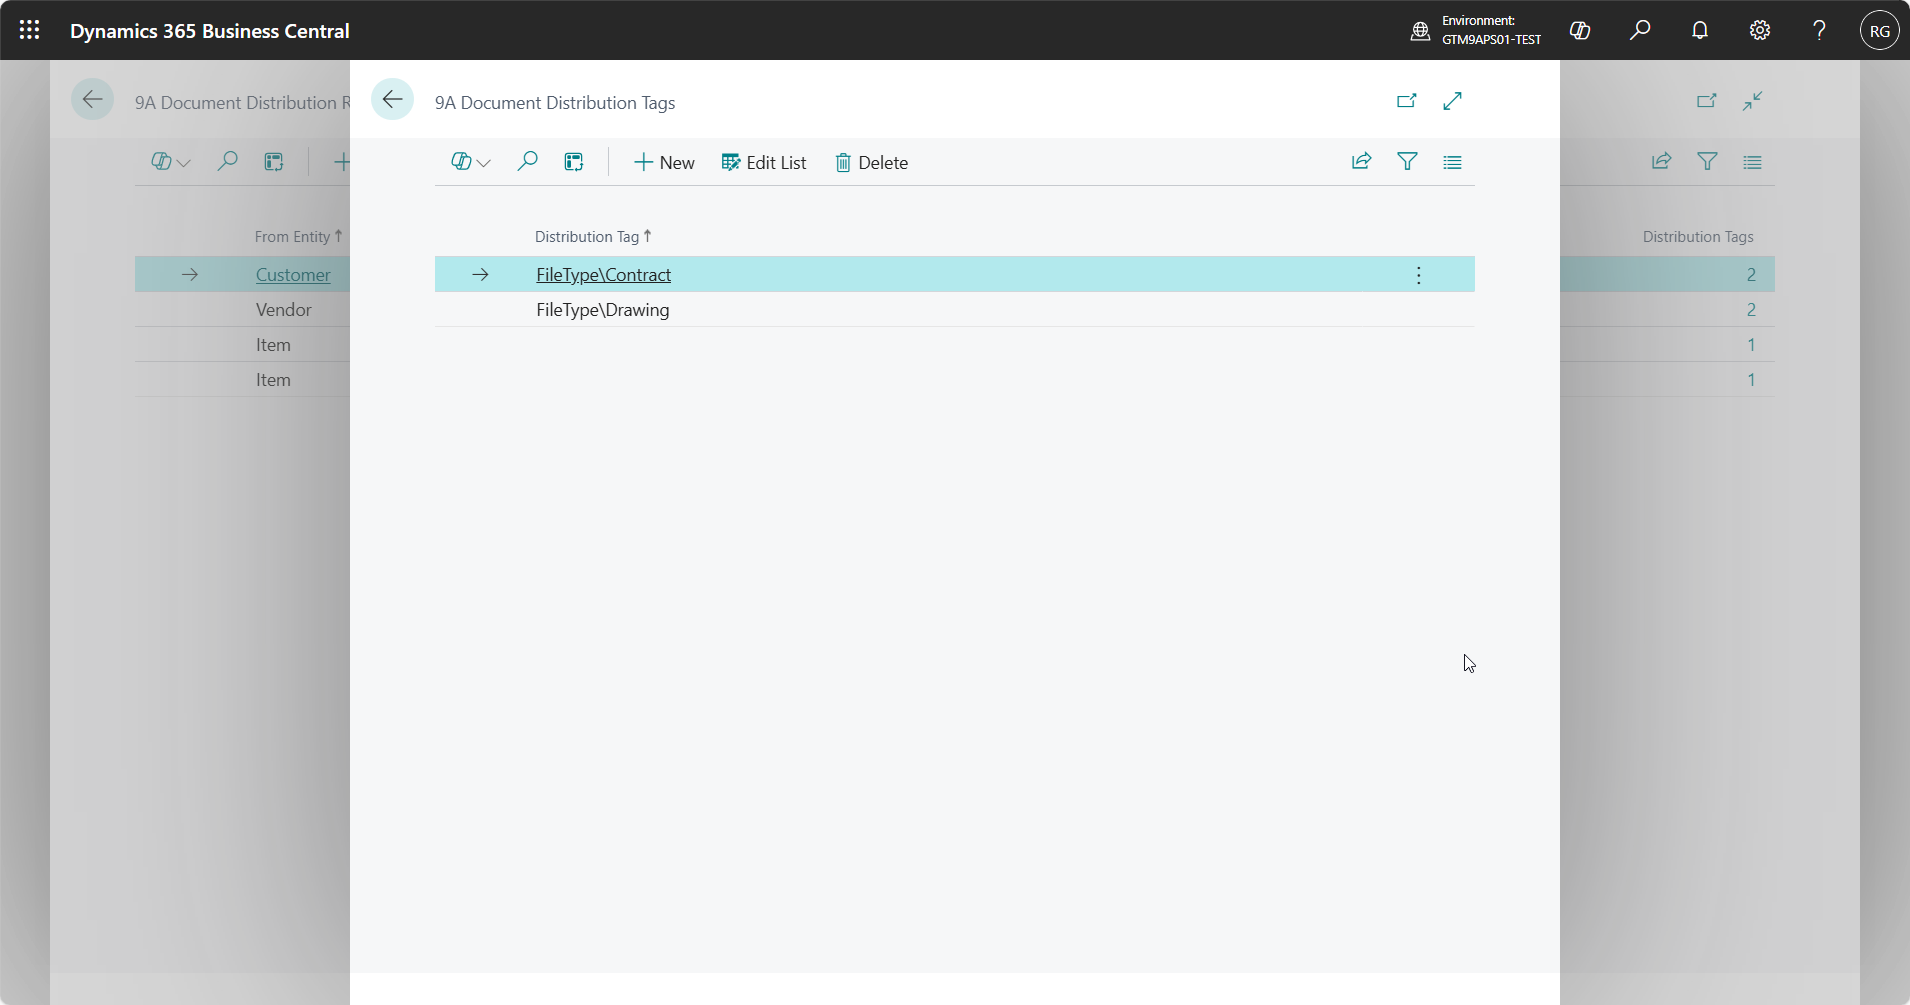Delete the selected distribution tag
The image size is (1910, 1005).
(872, 163)
